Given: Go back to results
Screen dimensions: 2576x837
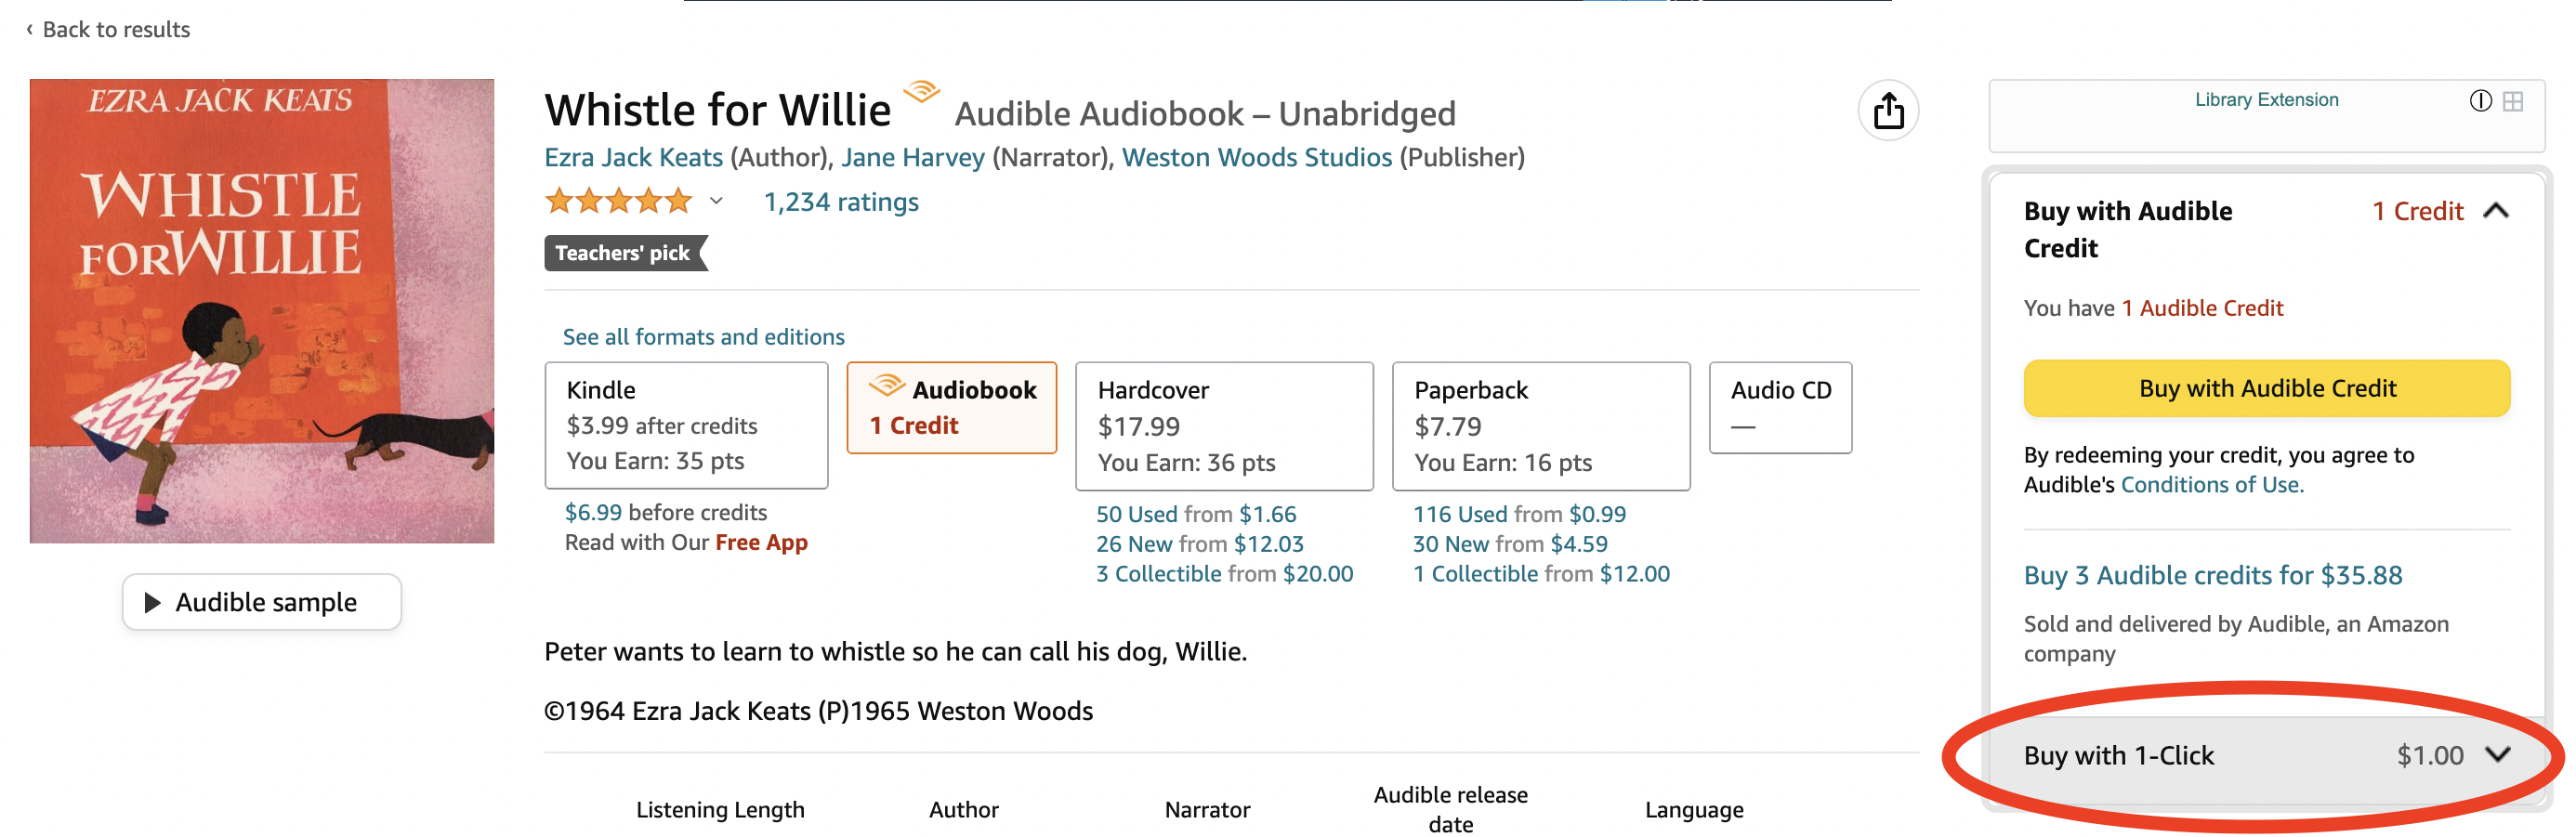Looking at the screenshot, I should pyautogui.click(x=108, y=29).
